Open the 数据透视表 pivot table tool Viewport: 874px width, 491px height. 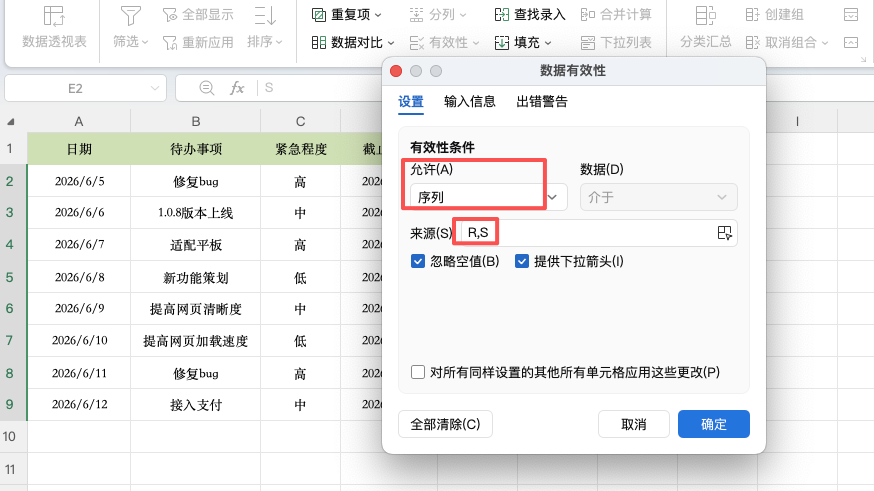pos(54,27)
